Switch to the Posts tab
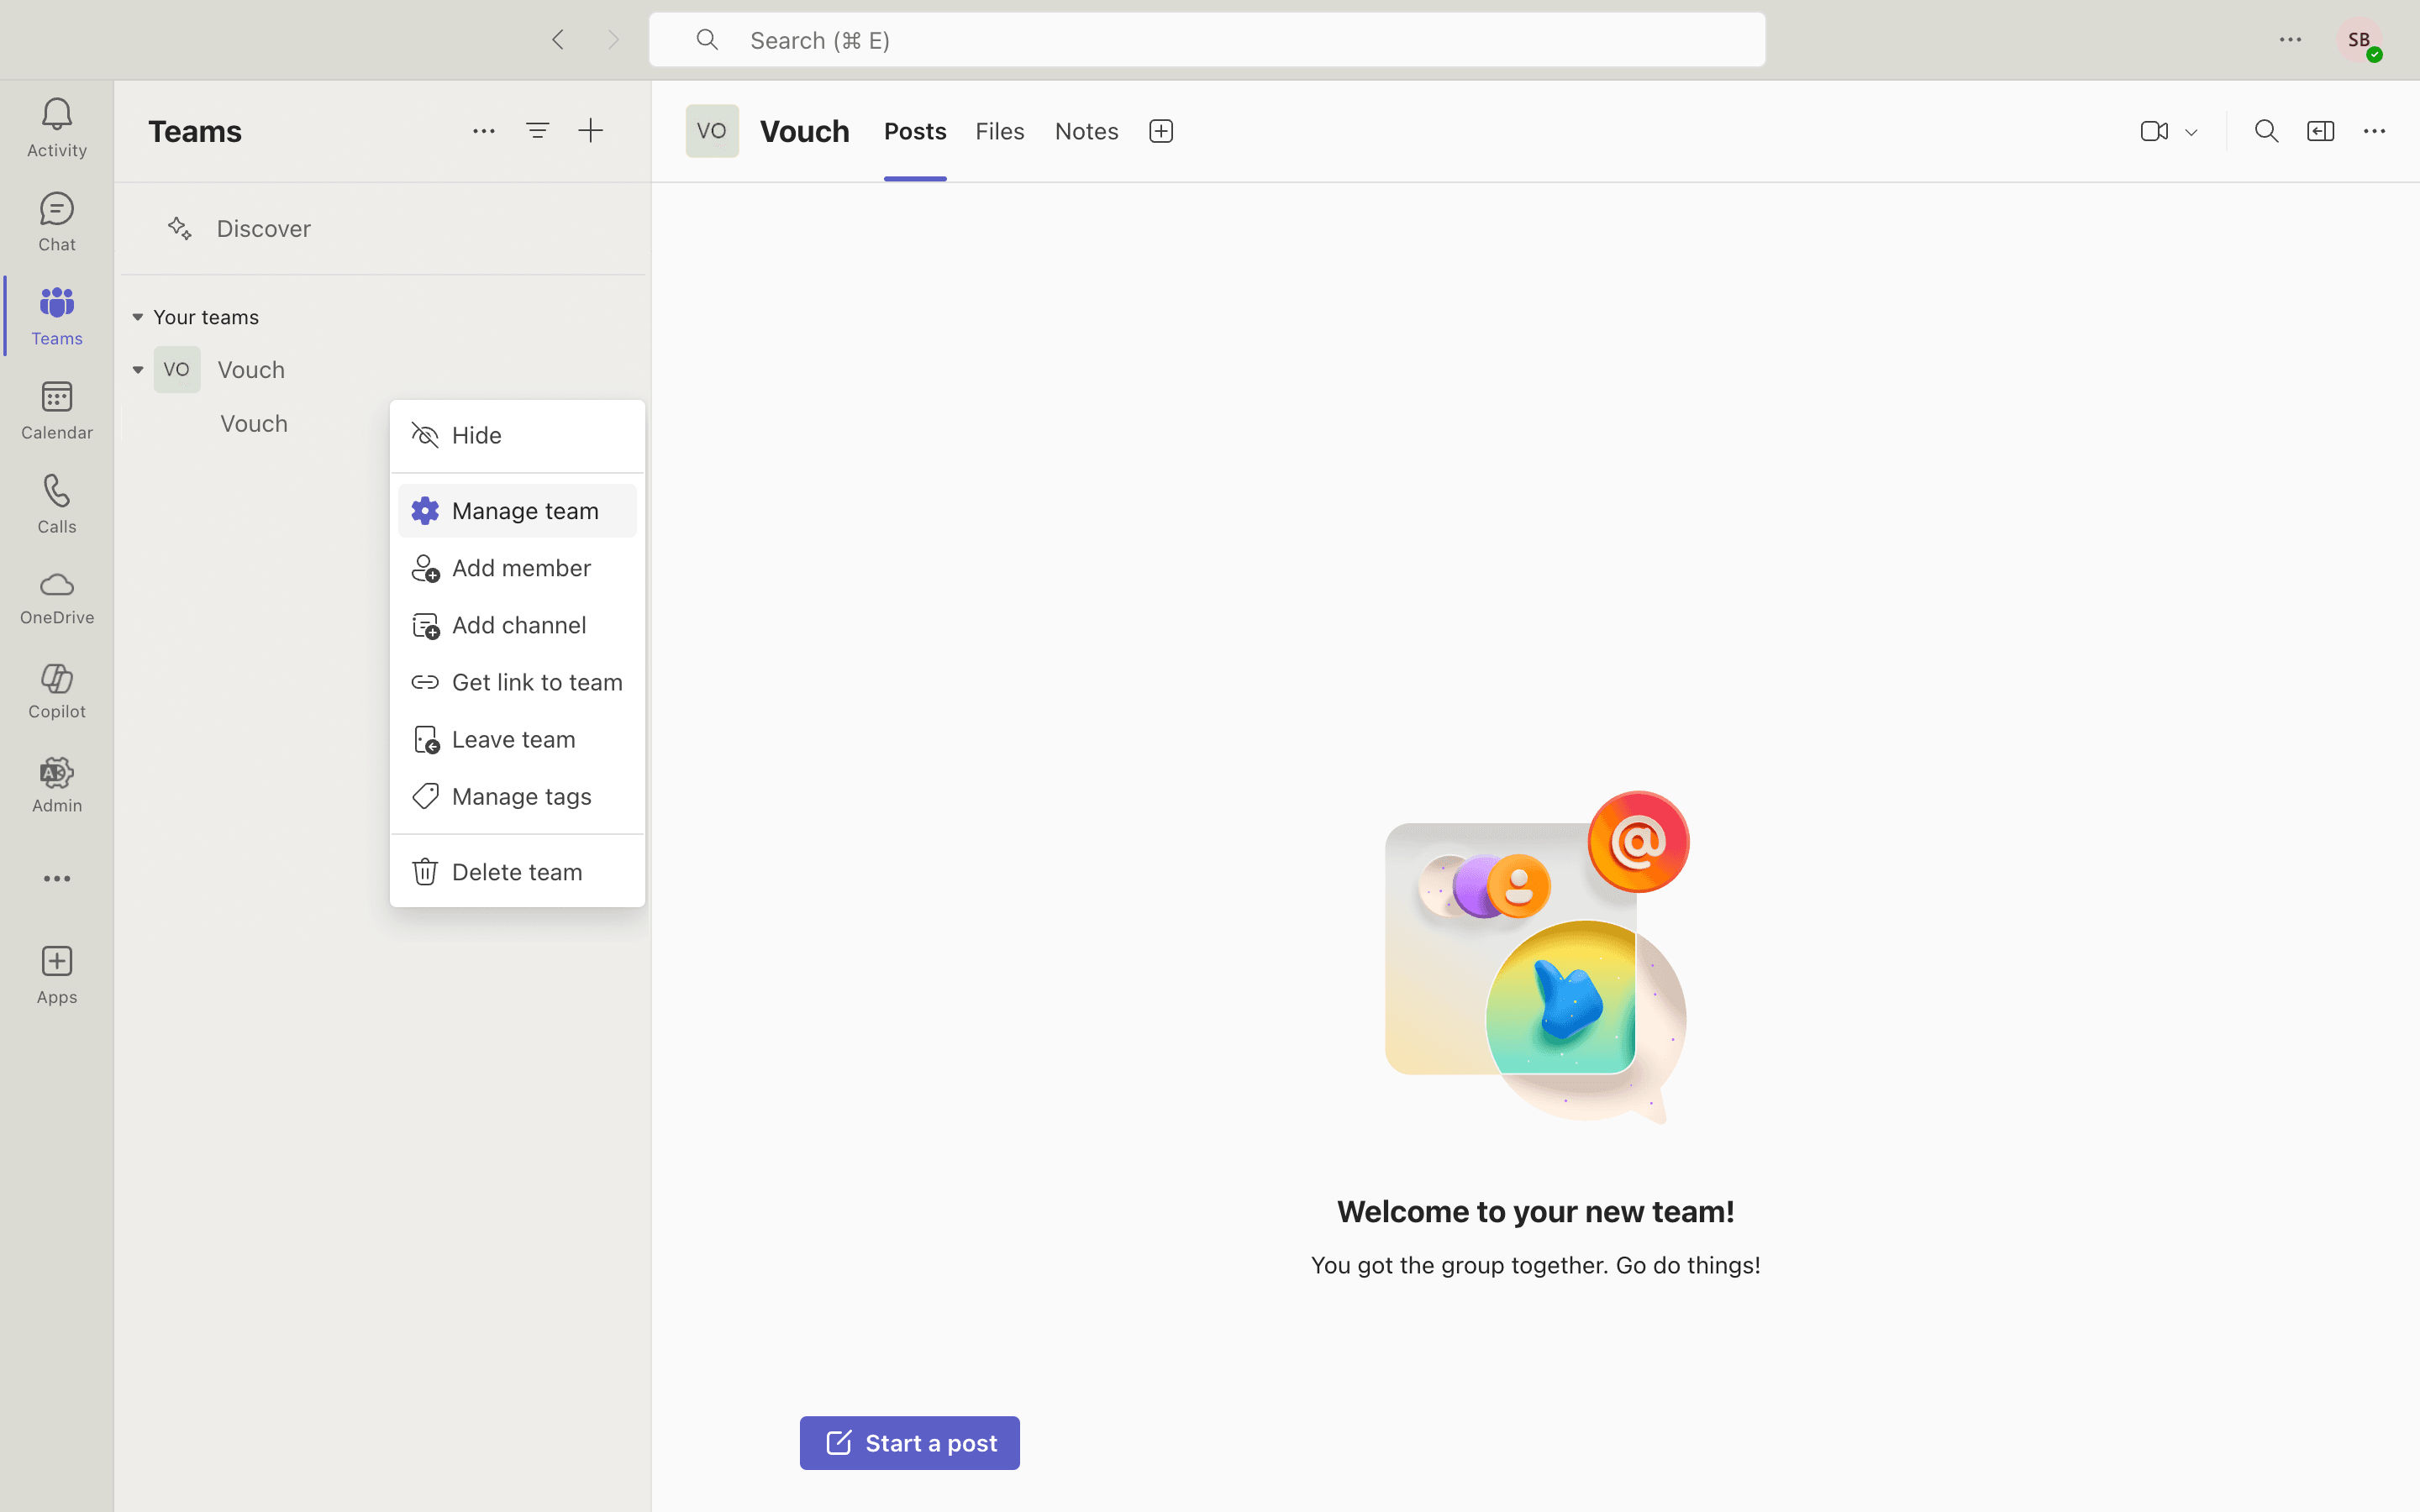 coord(915,131)
